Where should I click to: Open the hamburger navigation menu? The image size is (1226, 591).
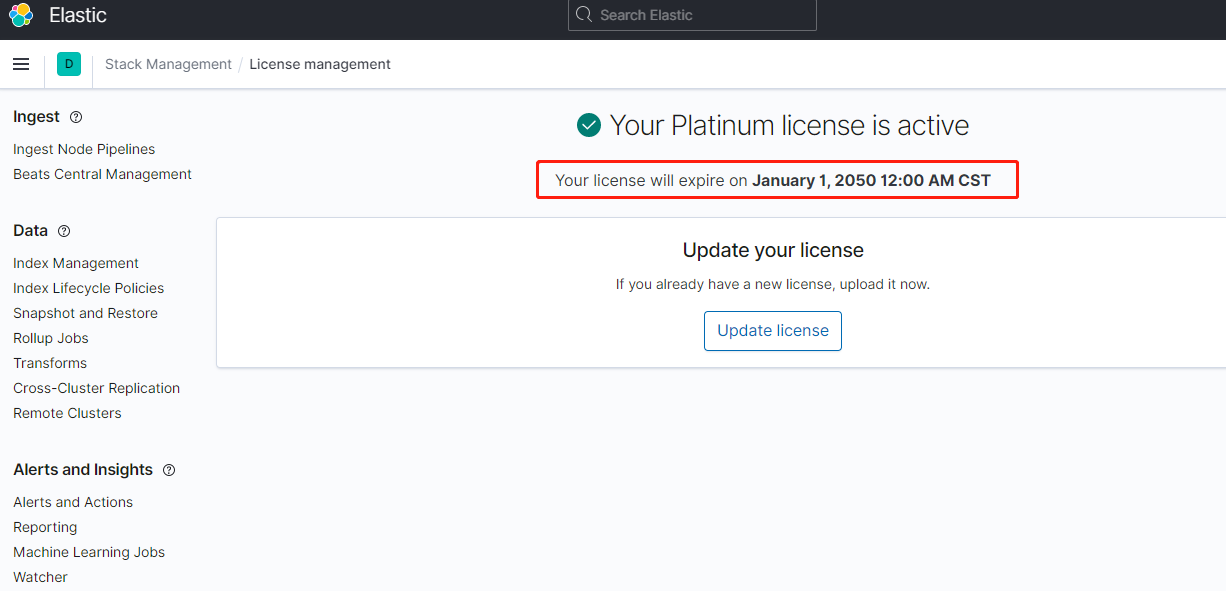[21, 64]
